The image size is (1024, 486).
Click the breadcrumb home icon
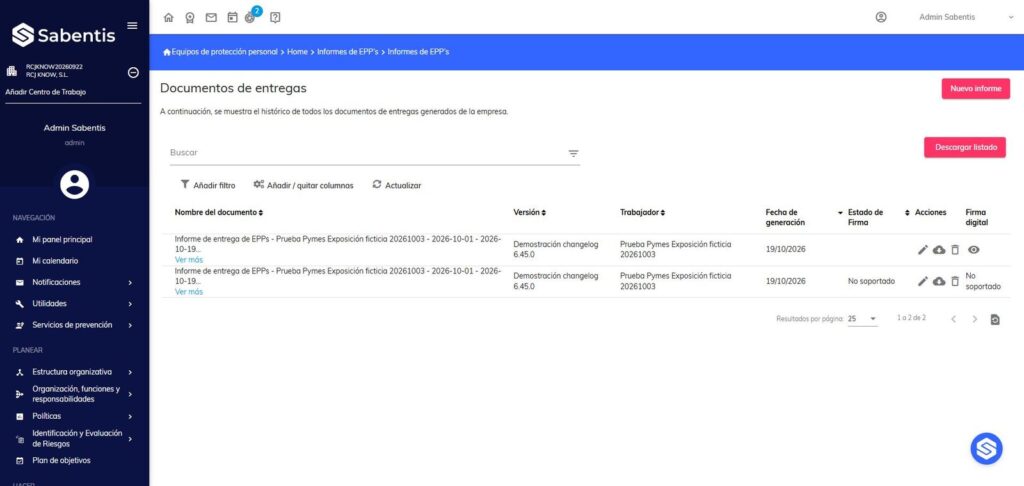167,52
